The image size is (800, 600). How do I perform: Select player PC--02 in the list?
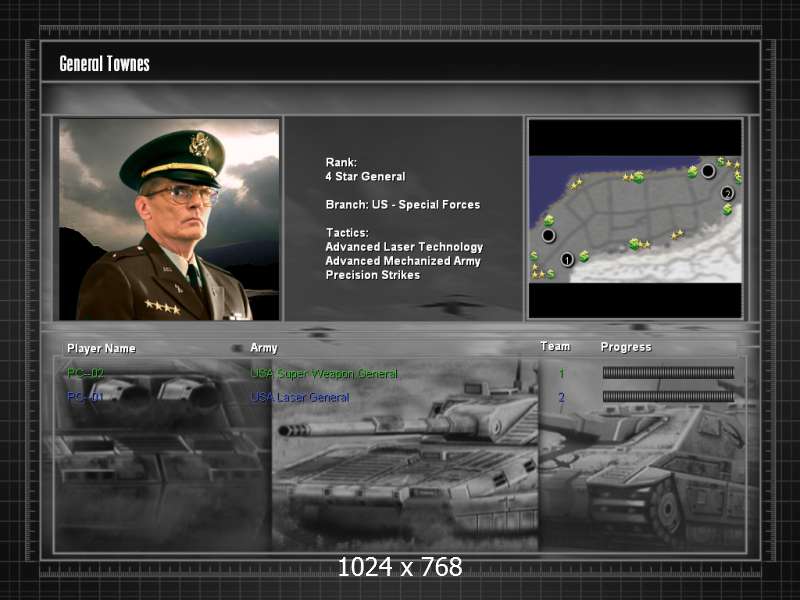[86, 373]
